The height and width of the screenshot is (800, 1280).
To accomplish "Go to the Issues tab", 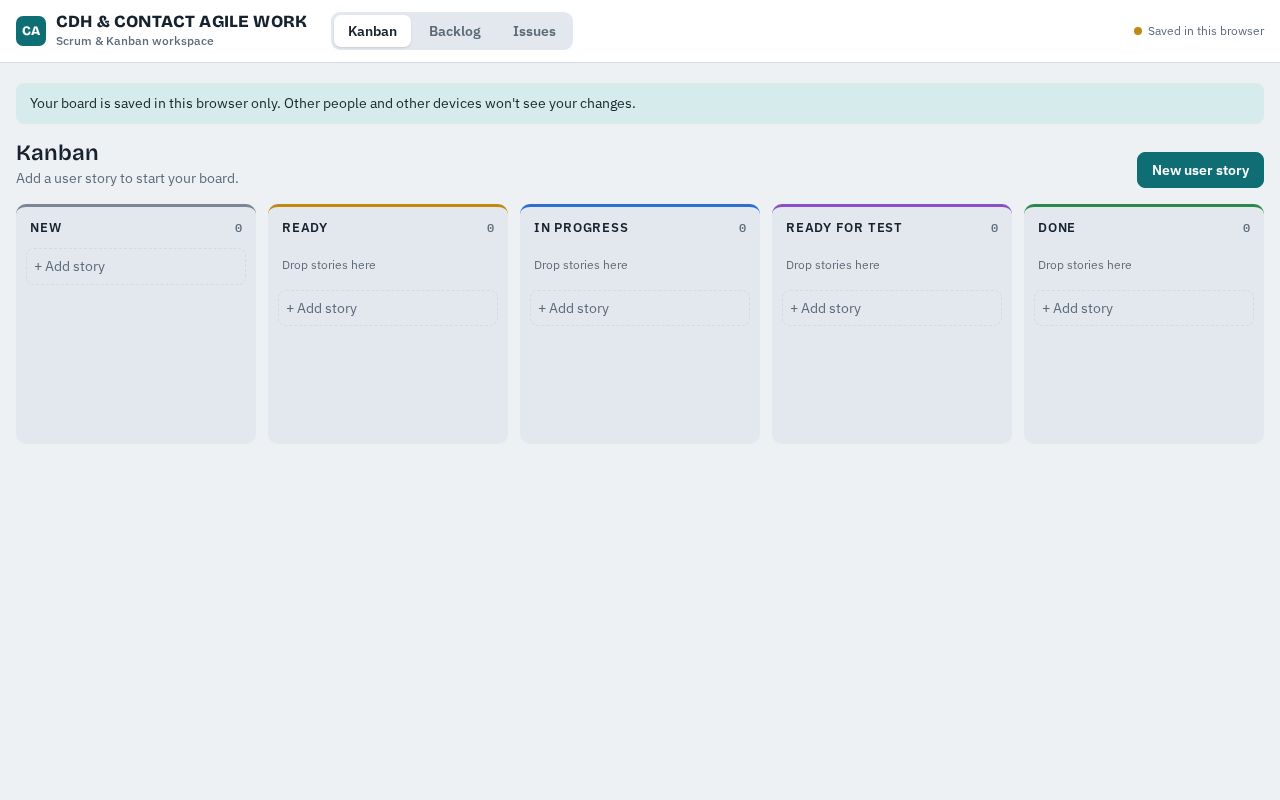I will [534, 31].
